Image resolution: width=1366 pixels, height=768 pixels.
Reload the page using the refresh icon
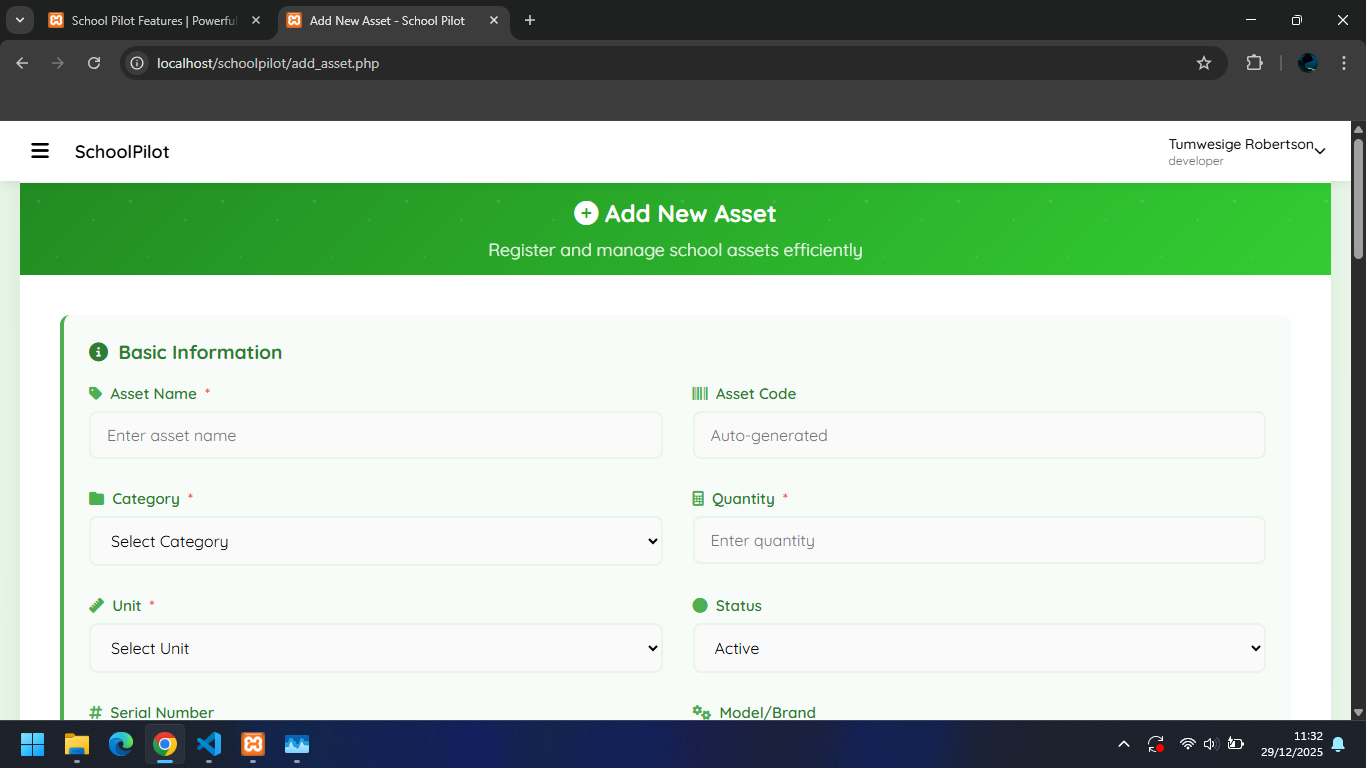[x=94, y=63]
